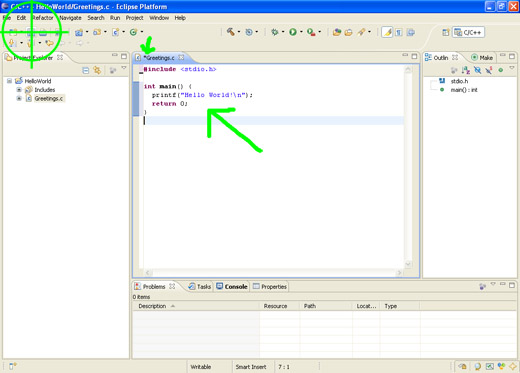Select the Includes folder item
This screenshot has height=373, width=520.
45,90
